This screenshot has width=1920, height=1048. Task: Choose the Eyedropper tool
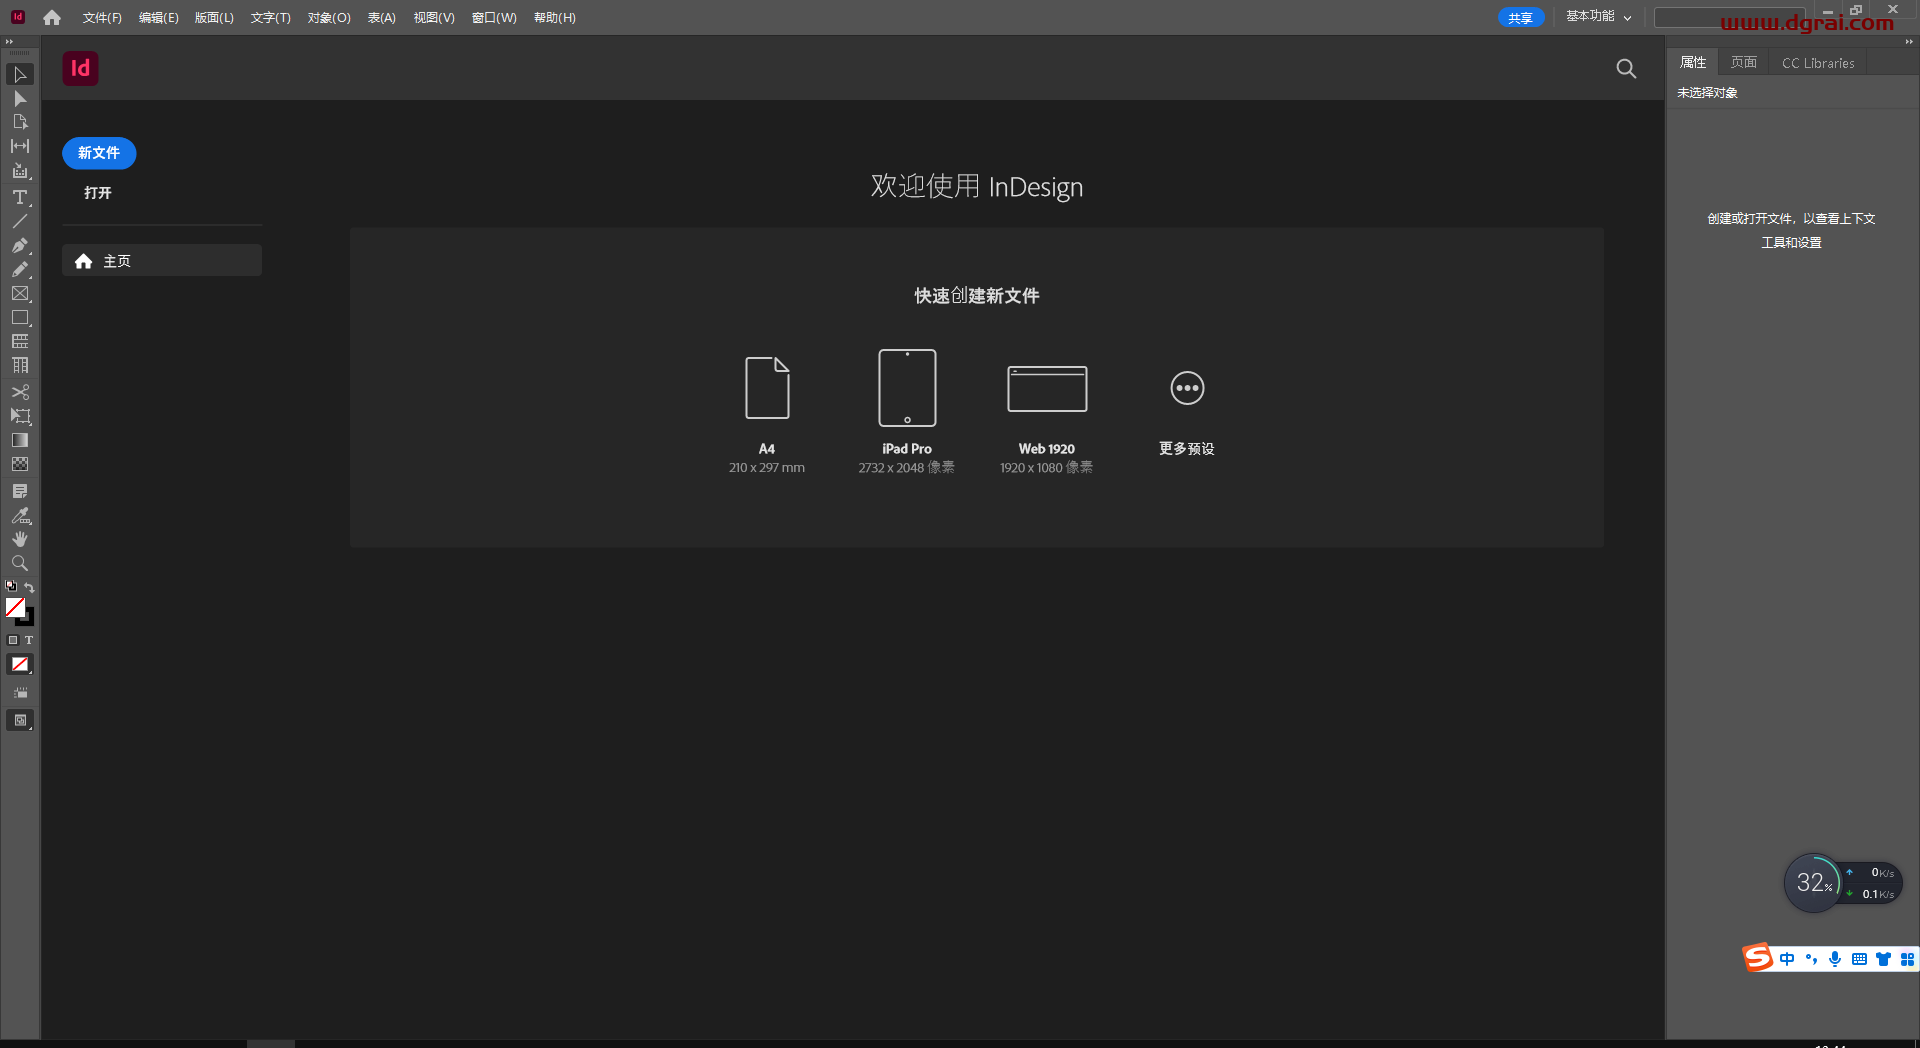click(x=20, y=516)
